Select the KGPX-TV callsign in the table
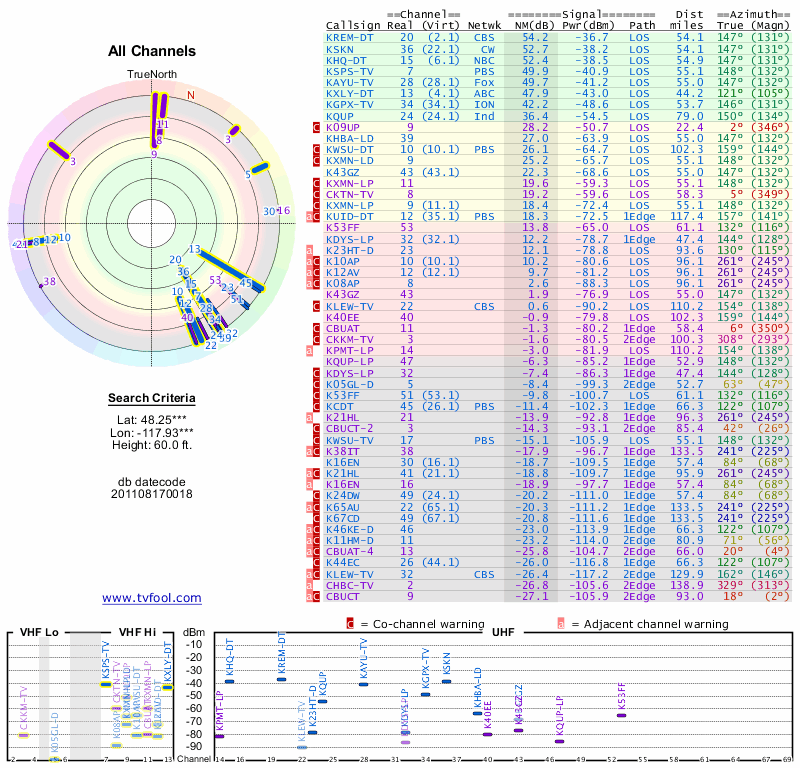Viewport: 800px width, 768px height. tap(350, 105)
